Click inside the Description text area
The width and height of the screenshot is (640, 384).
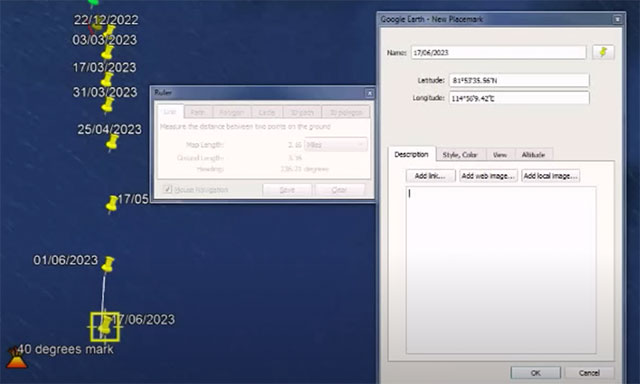coord(501,270)
